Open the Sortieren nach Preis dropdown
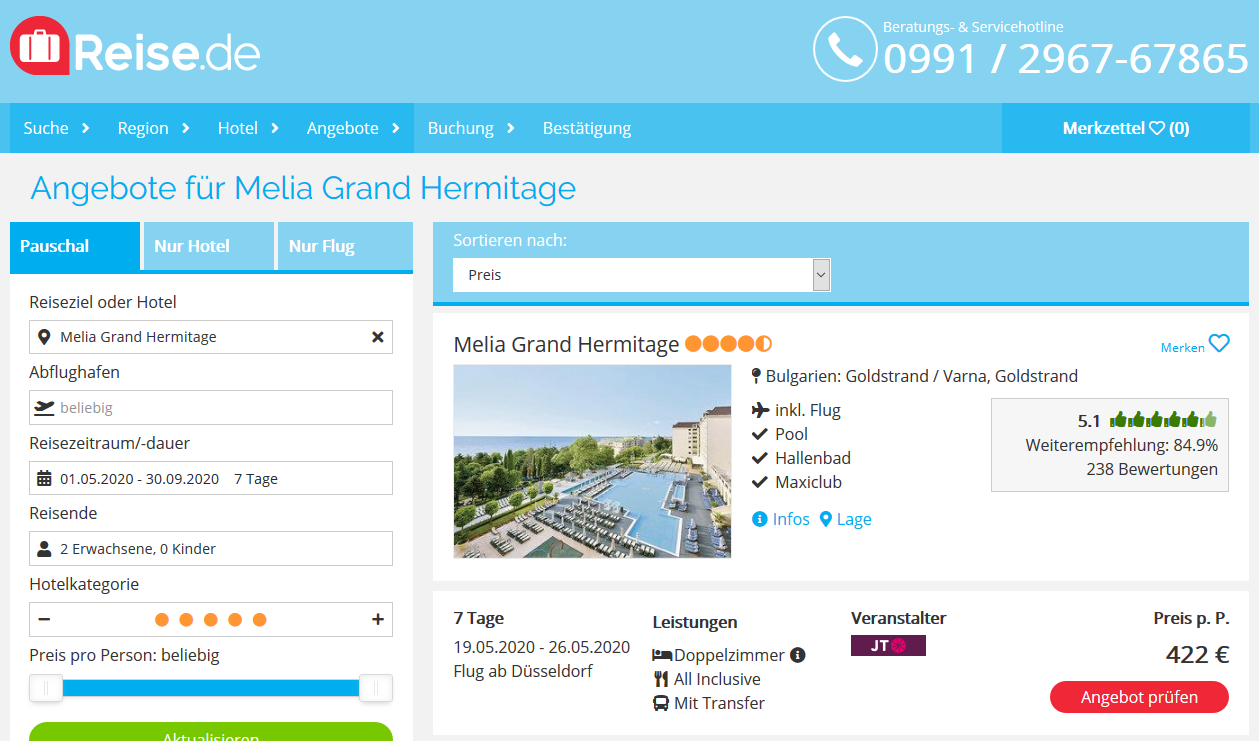 coord(642,274)
